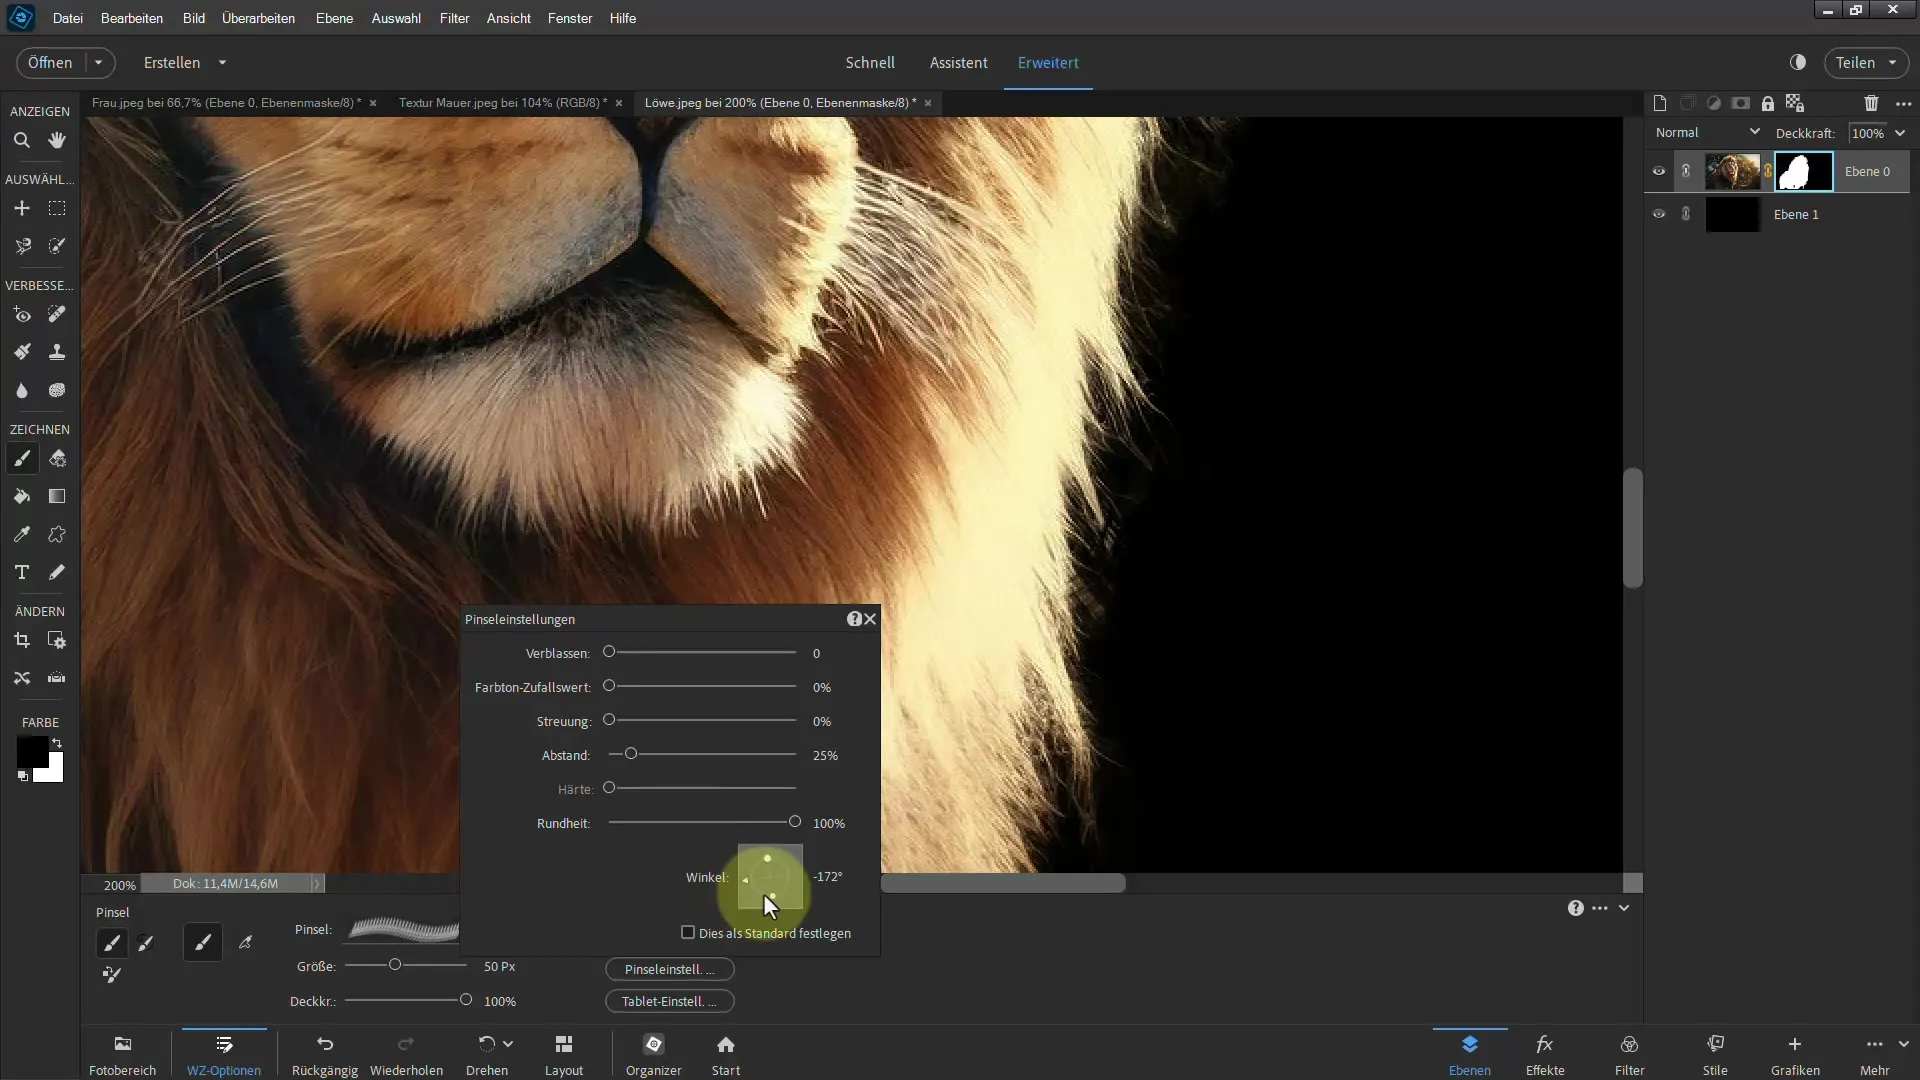Select the Blur drop tool
Screen dimensions: 1920x1080
pos(21,390)
